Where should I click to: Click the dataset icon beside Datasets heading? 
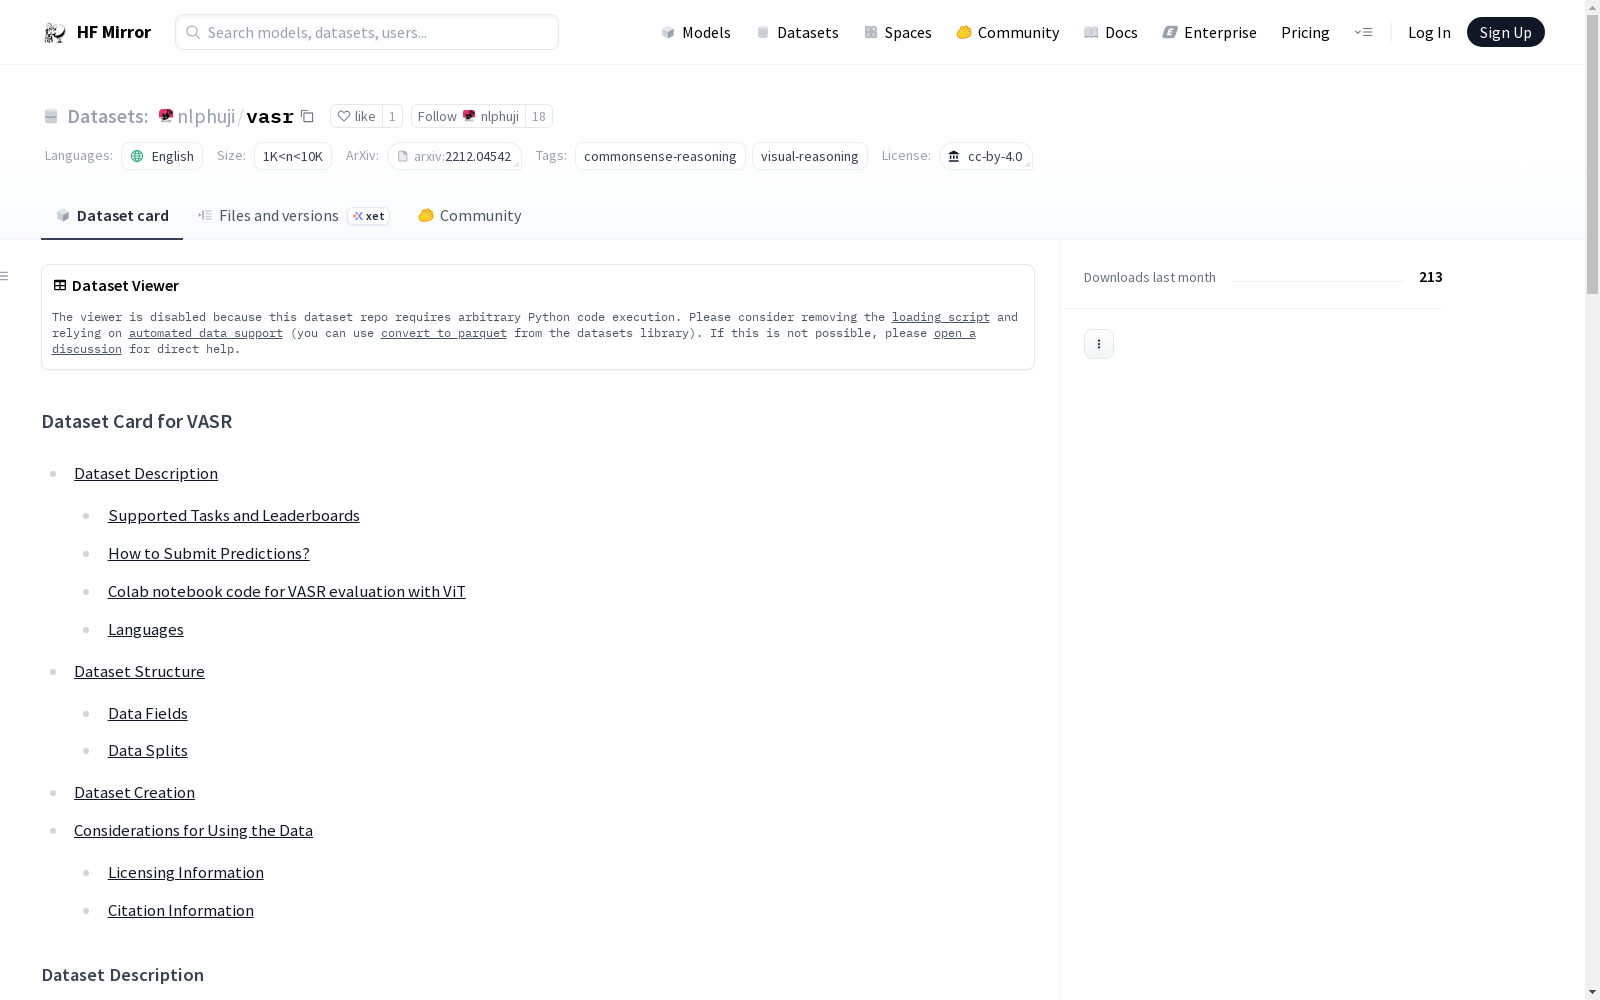(x=51, y=117)
